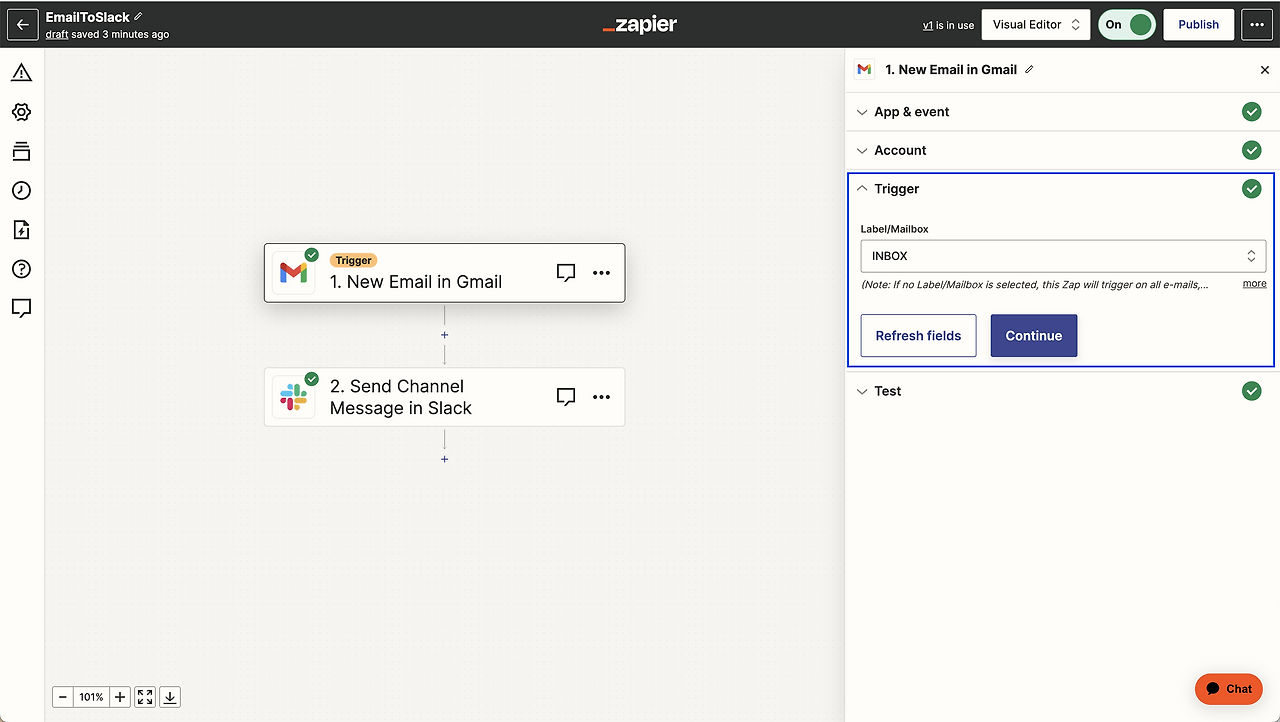The image size is (1280, 722).
Task: Click the Publish button
Action: tap(1198, 25)
